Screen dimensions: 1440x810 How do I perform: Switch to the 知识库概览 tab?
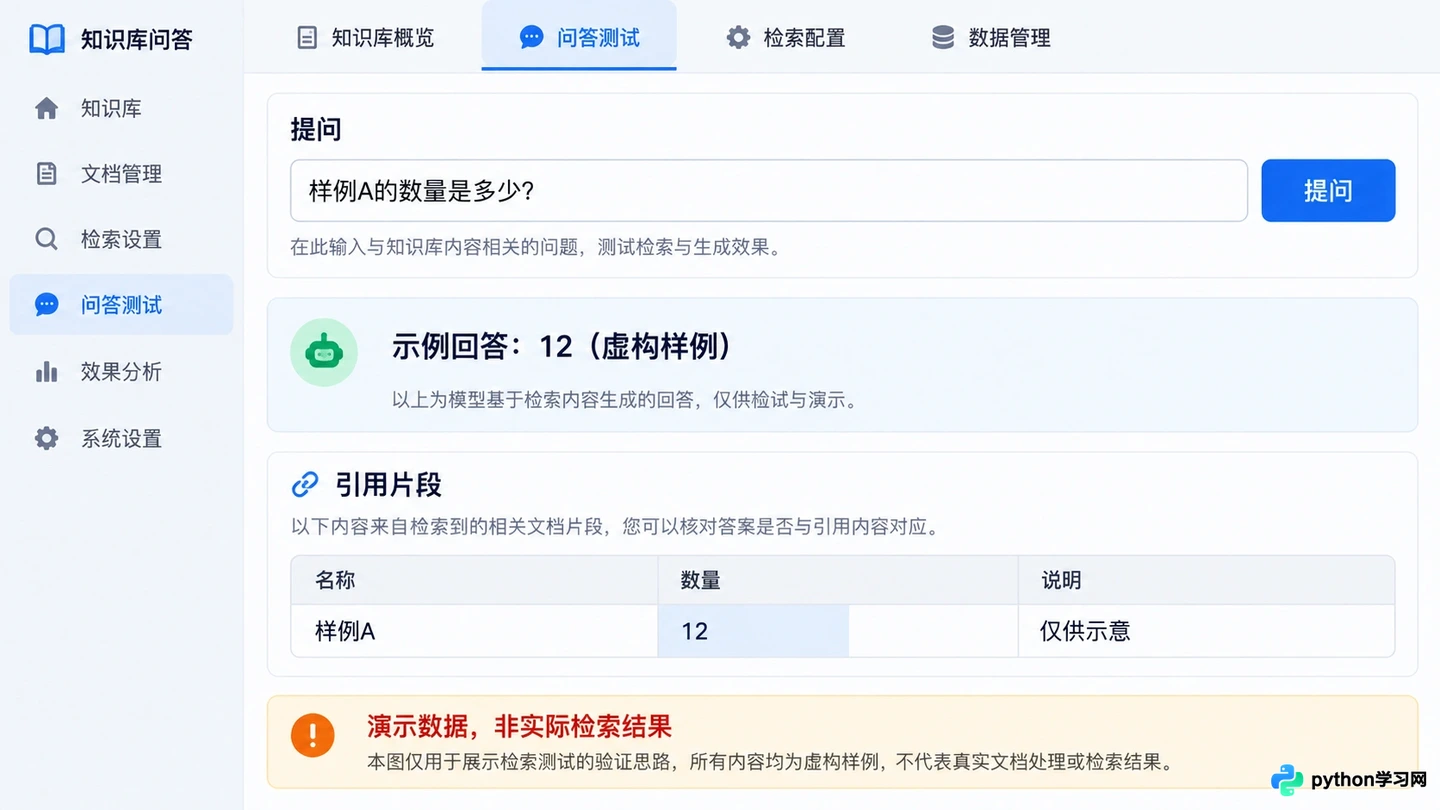(366, 38)
